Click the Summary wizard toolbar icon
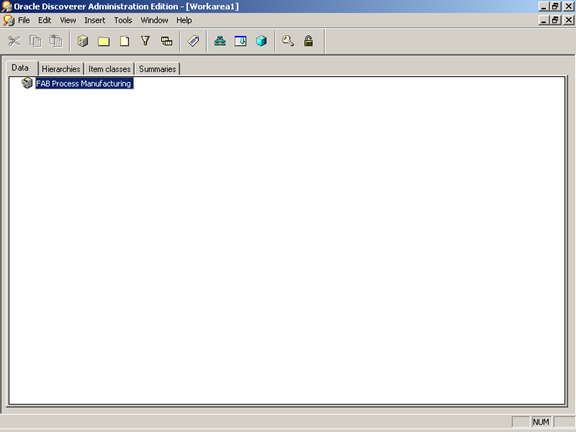The height and width of the screenshot is (432, 576). coord(241,41)
